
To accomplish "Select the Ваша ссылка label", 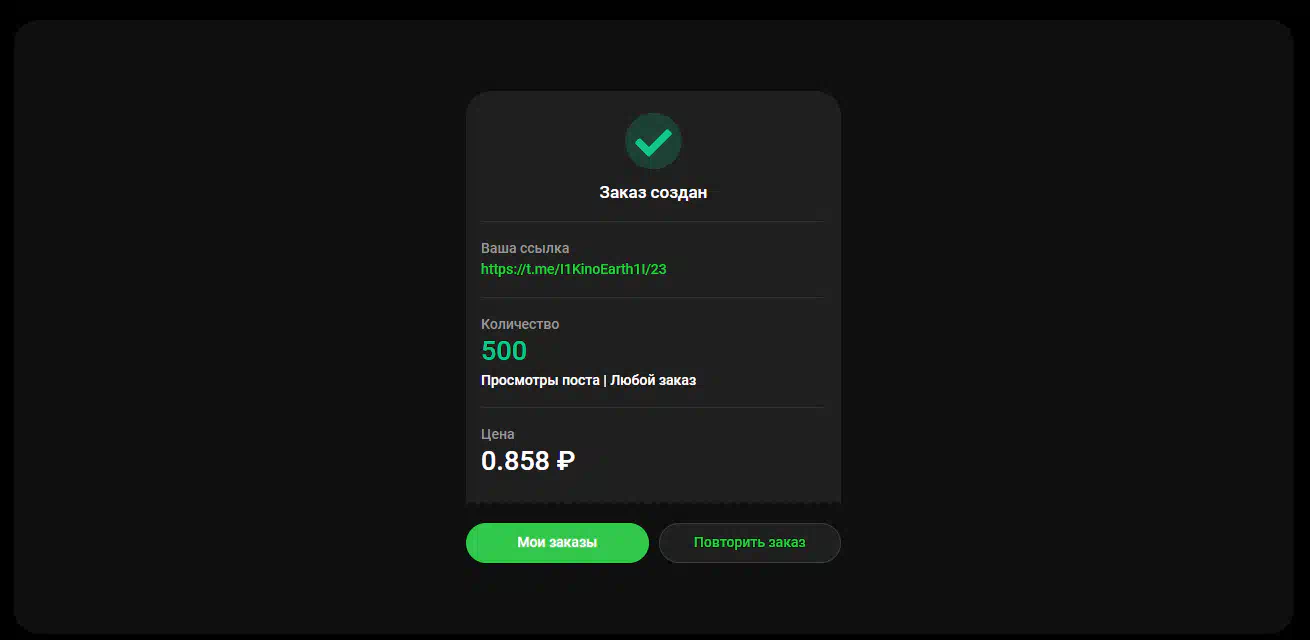I will click(525, 248).
